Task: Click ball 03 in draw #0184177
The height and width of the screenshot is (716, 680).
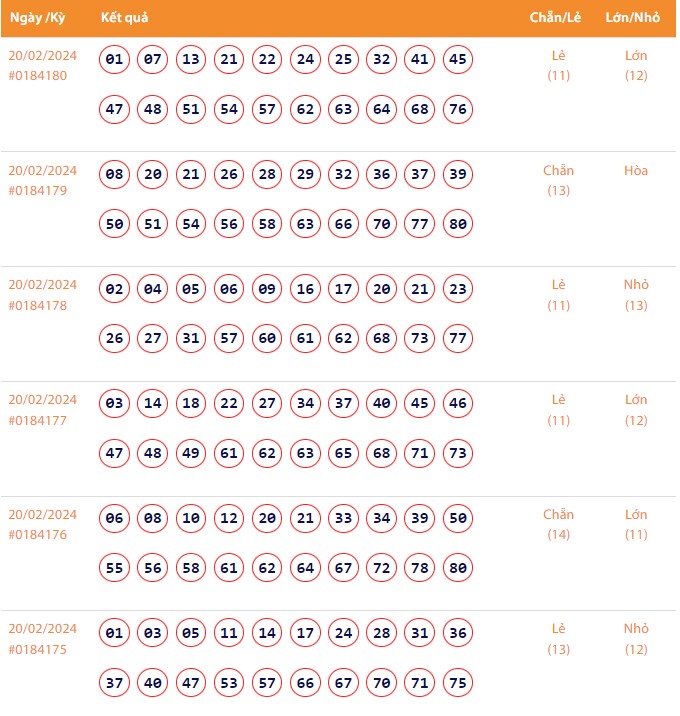Action: [115, 404]
